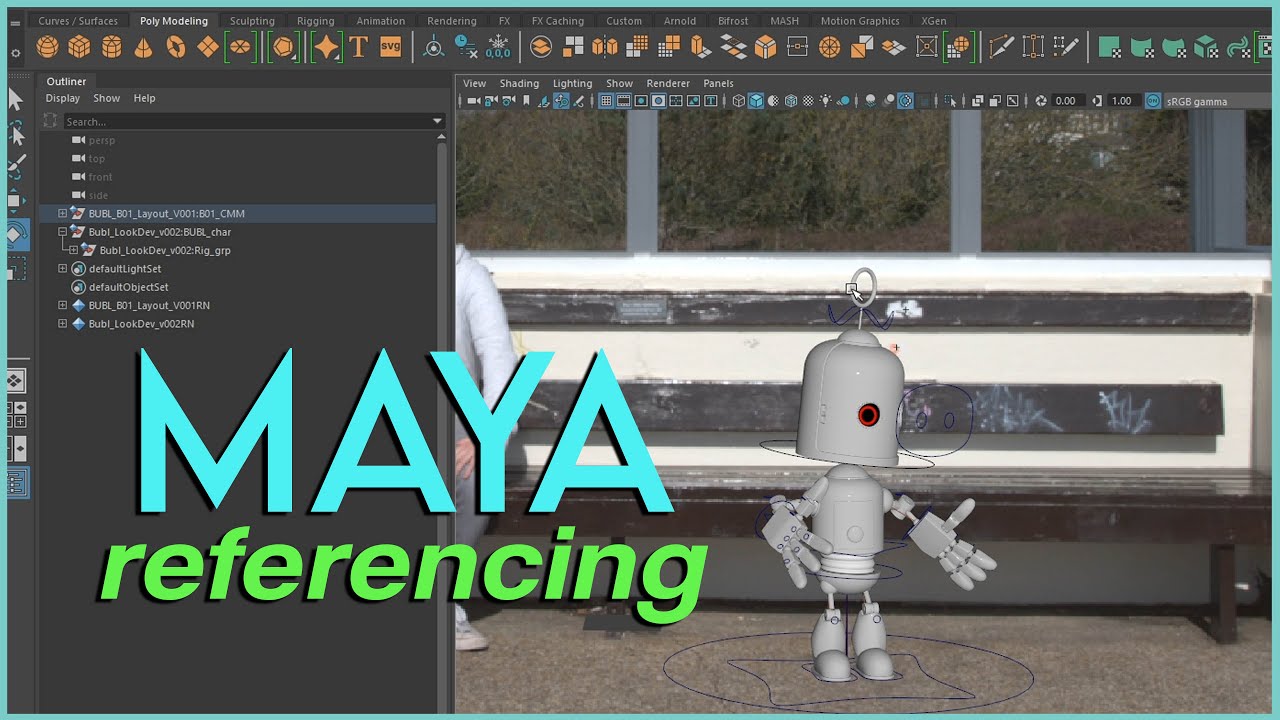The height and width of the screenshot is (720, 1280).
Task: Expand Bubl_LookDev_v002RN reference node
Action: coord(63,324)
